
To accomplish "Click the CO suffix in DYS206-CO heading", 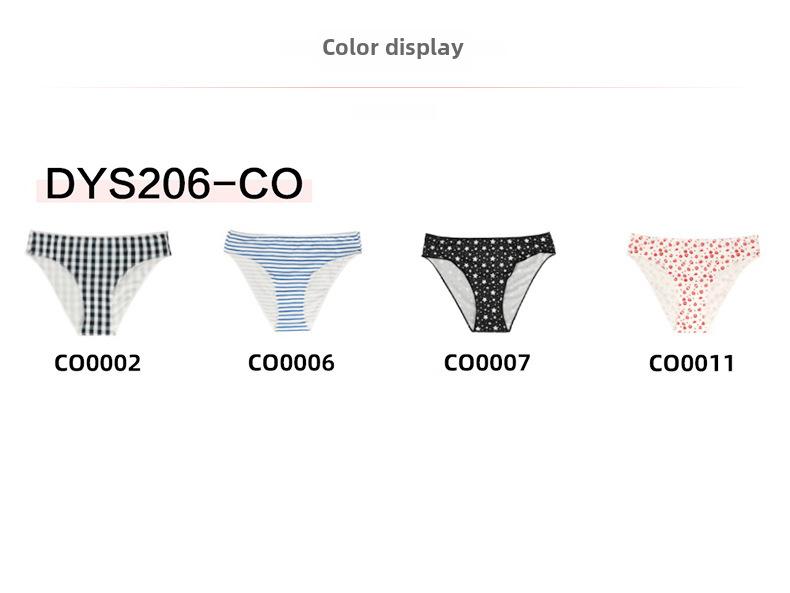I will [271, 183].
